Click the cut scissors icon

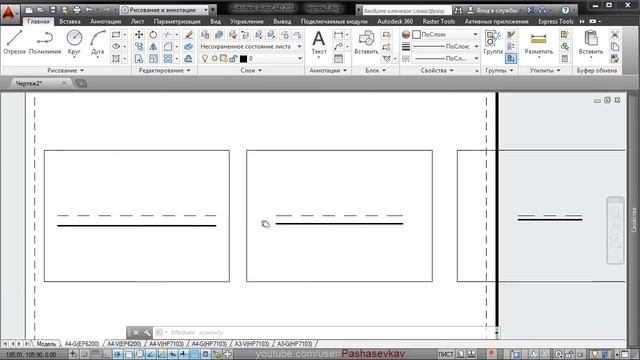615,35
